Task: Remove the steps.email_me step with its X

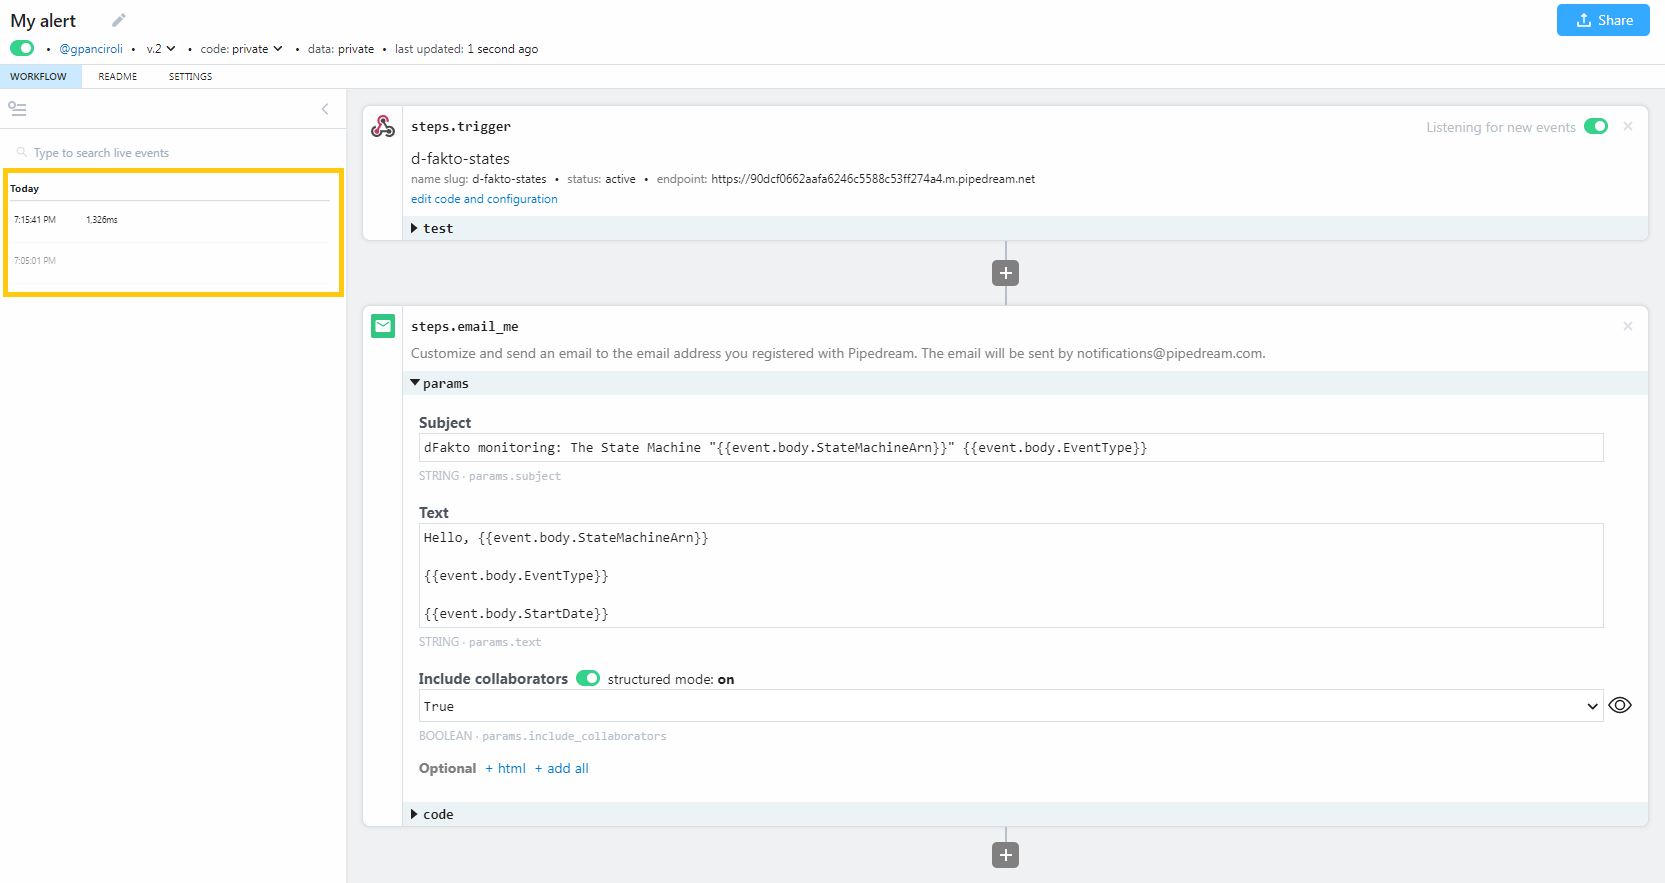Action: (1628, 326)
